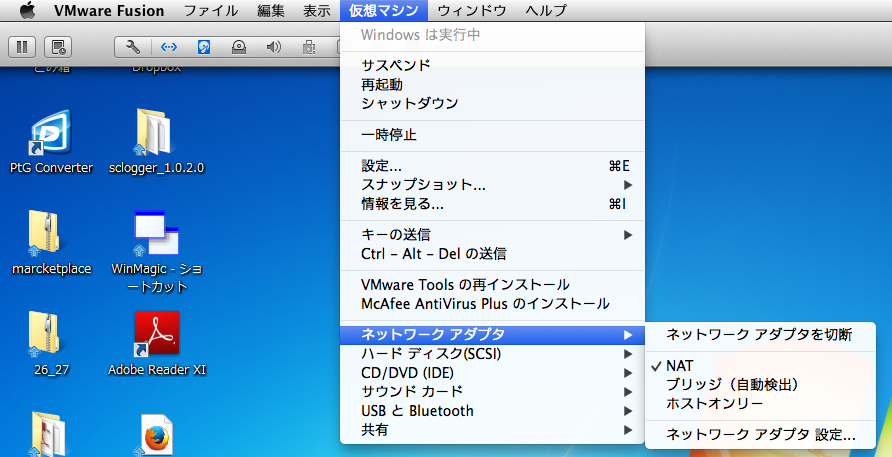Open the wrench settings toolbar icon

(x=133, y=47)
